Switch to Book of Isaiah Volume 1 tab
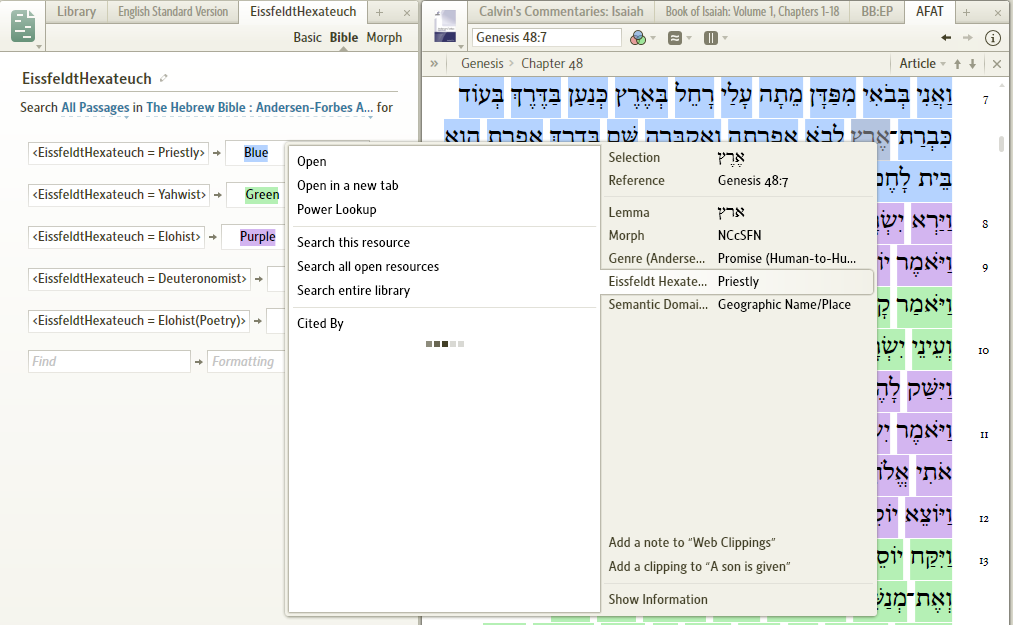This screenshot has height=625, width=1013. click(x=752, y=12)
